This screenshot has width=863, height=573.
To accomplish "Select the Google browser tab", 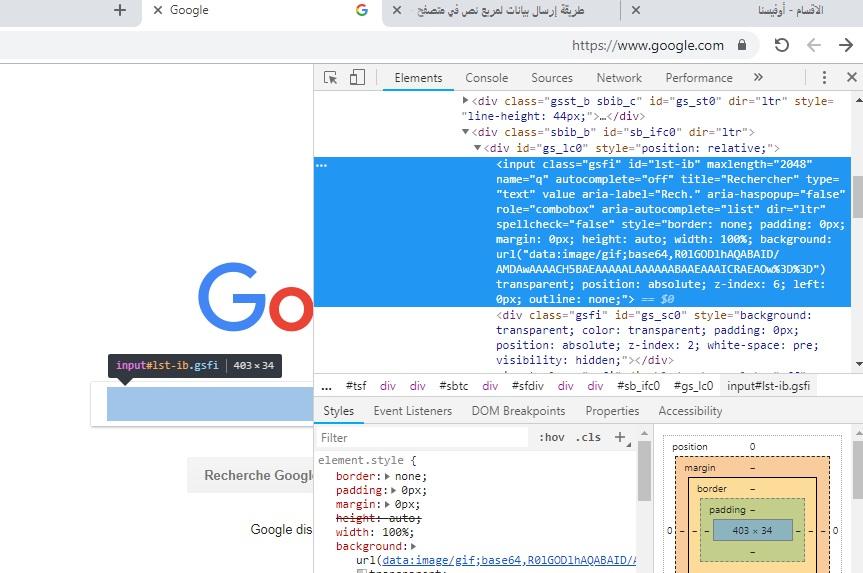I will pos(261,11).
